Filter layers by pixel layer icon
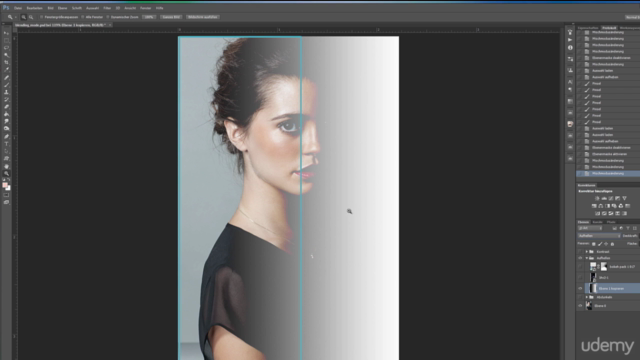Viewport: 640px width, 360px height. tap(615, 228)
